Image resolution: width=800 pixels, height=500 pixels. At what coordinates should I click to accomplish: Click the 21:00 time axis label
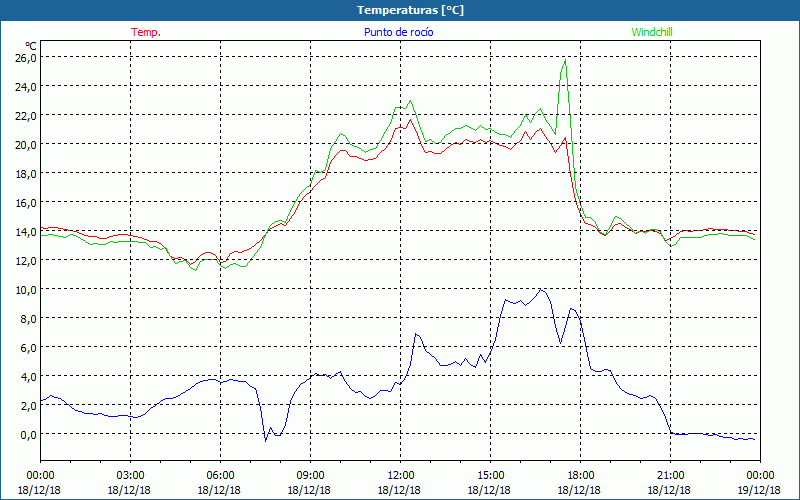click(x=670, y=476)
